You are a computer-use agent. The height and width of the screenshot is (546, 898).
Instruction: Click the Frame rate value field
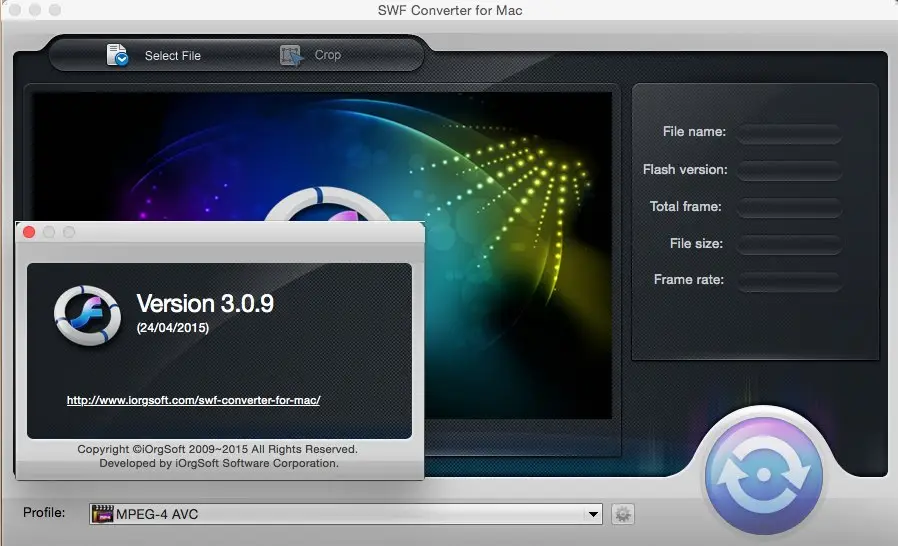point(789,280)
